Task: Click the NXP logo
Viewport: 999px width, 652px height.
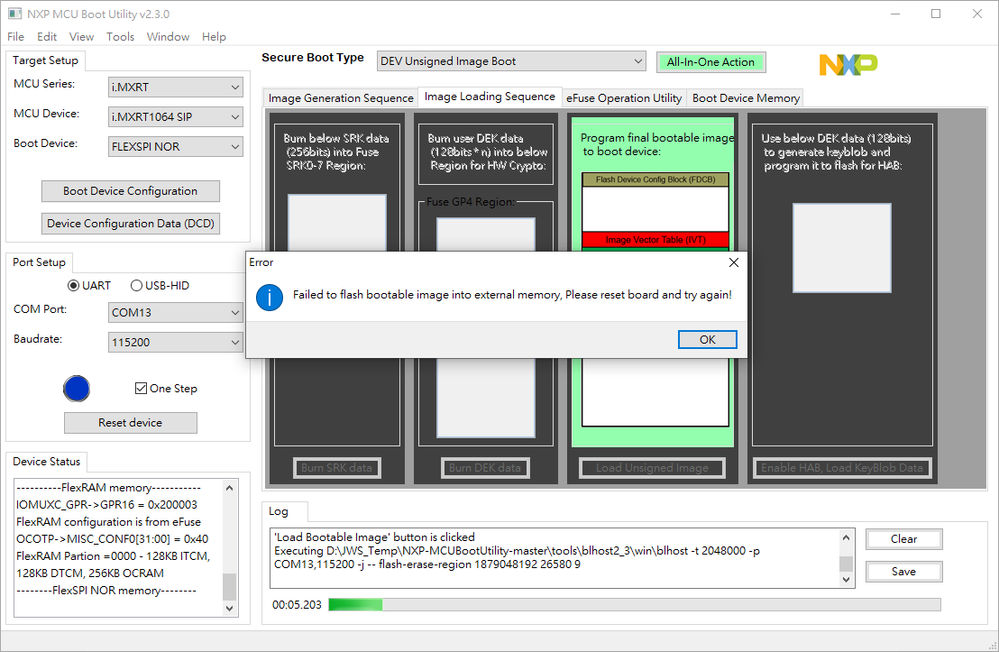Action: click(x=848, y=64)
